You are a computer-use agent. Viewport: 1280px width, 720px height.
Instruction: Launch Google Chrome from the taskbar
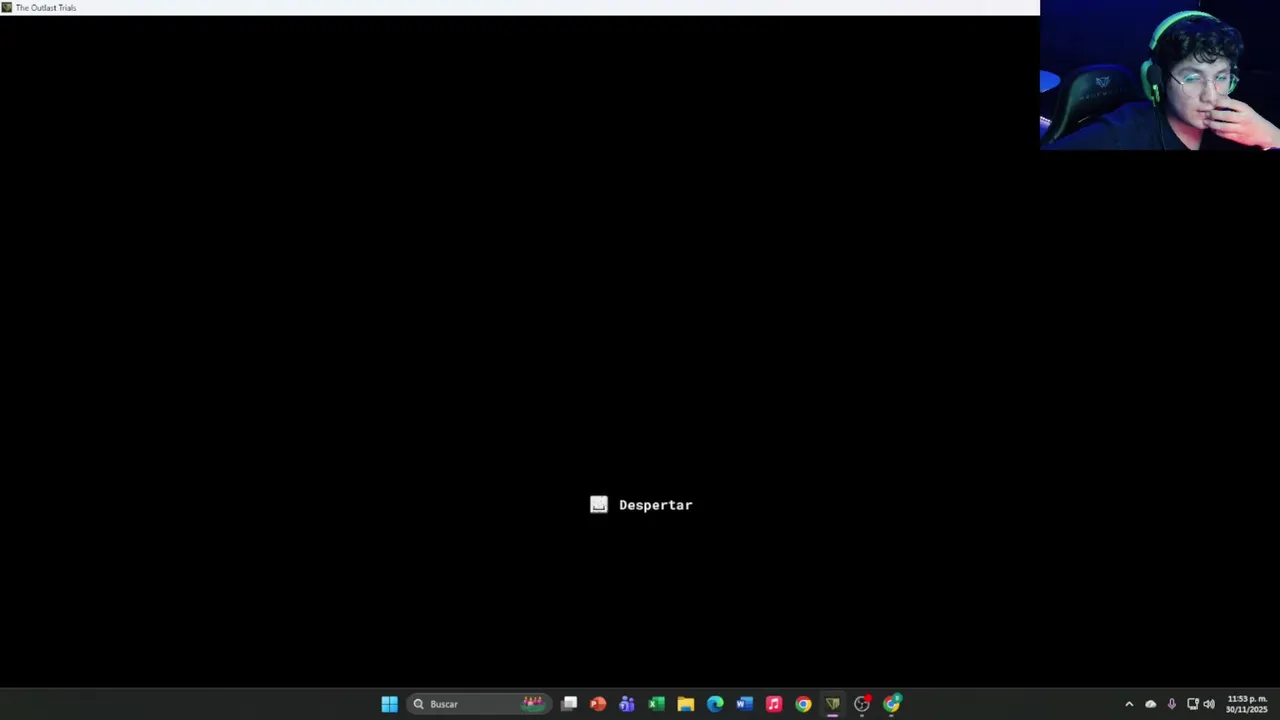pos(803,704)
